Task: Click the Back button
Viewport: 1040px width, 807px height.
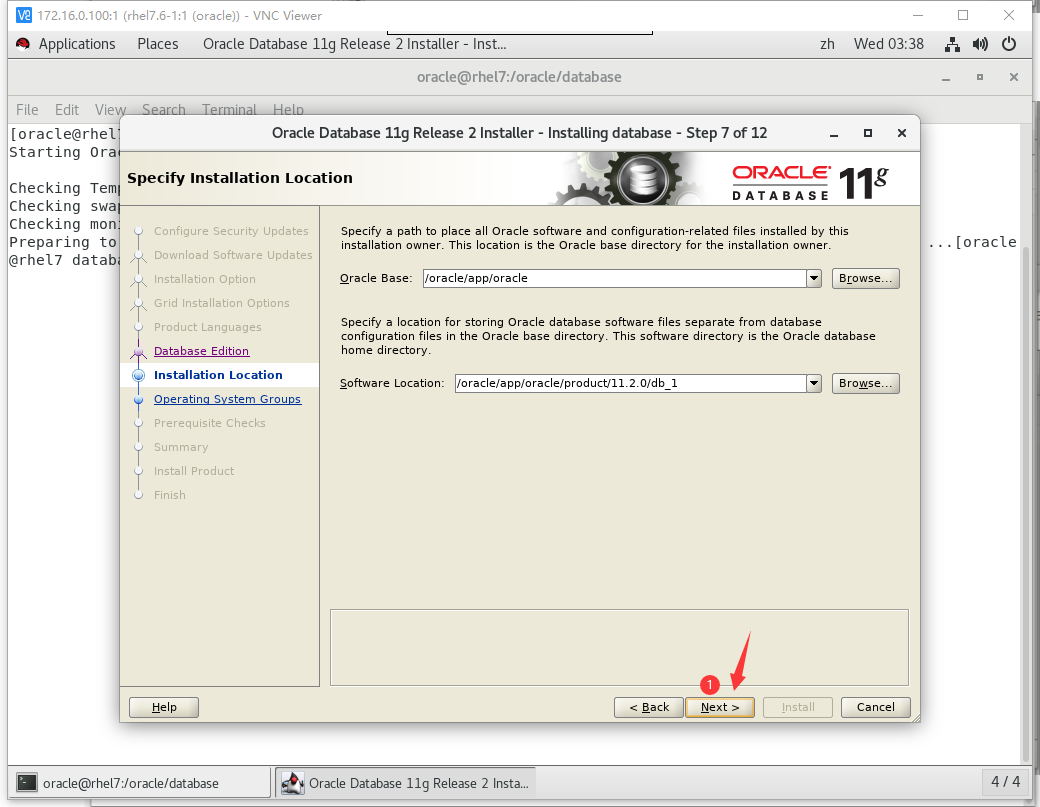Action: click(x=649, y=707)
